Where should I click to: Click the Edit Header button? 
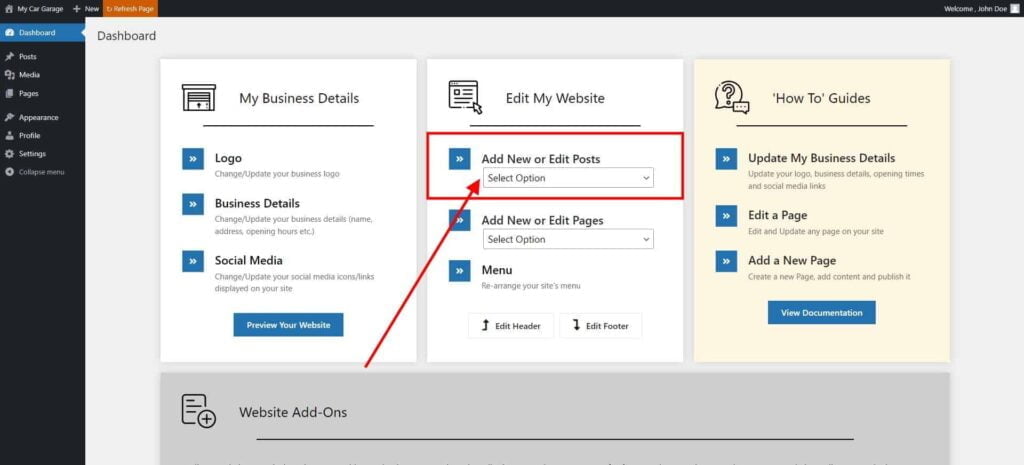[510, 326]
